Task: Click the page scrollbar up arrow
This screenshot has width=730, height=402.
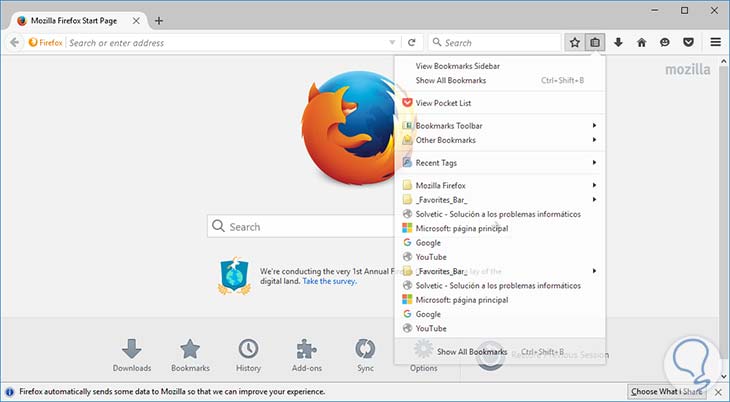Action: 723,61
